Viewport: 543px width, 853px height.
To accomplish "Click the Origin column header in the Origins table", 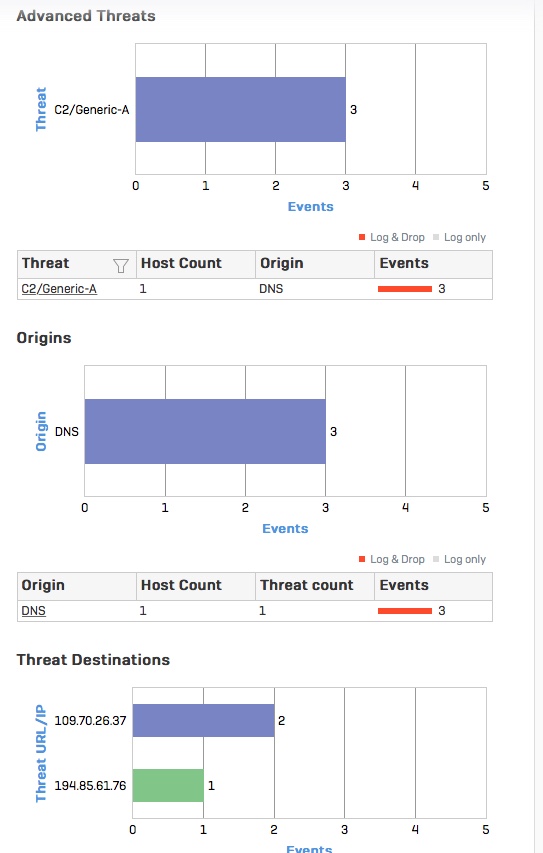I will click(43, 585).
